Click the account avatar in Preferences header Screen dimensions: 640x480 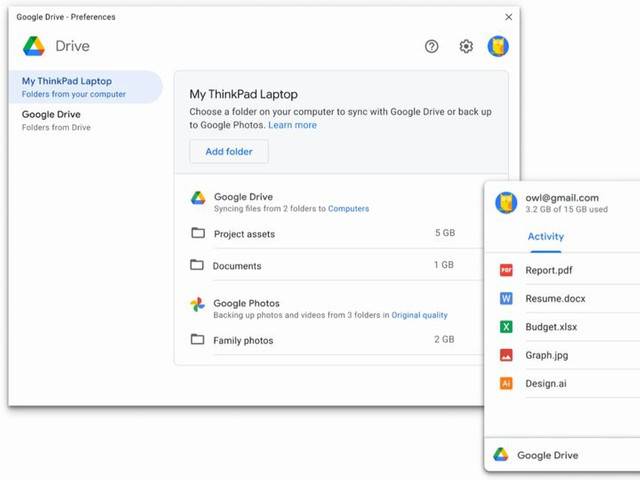(x=498, y=46)
